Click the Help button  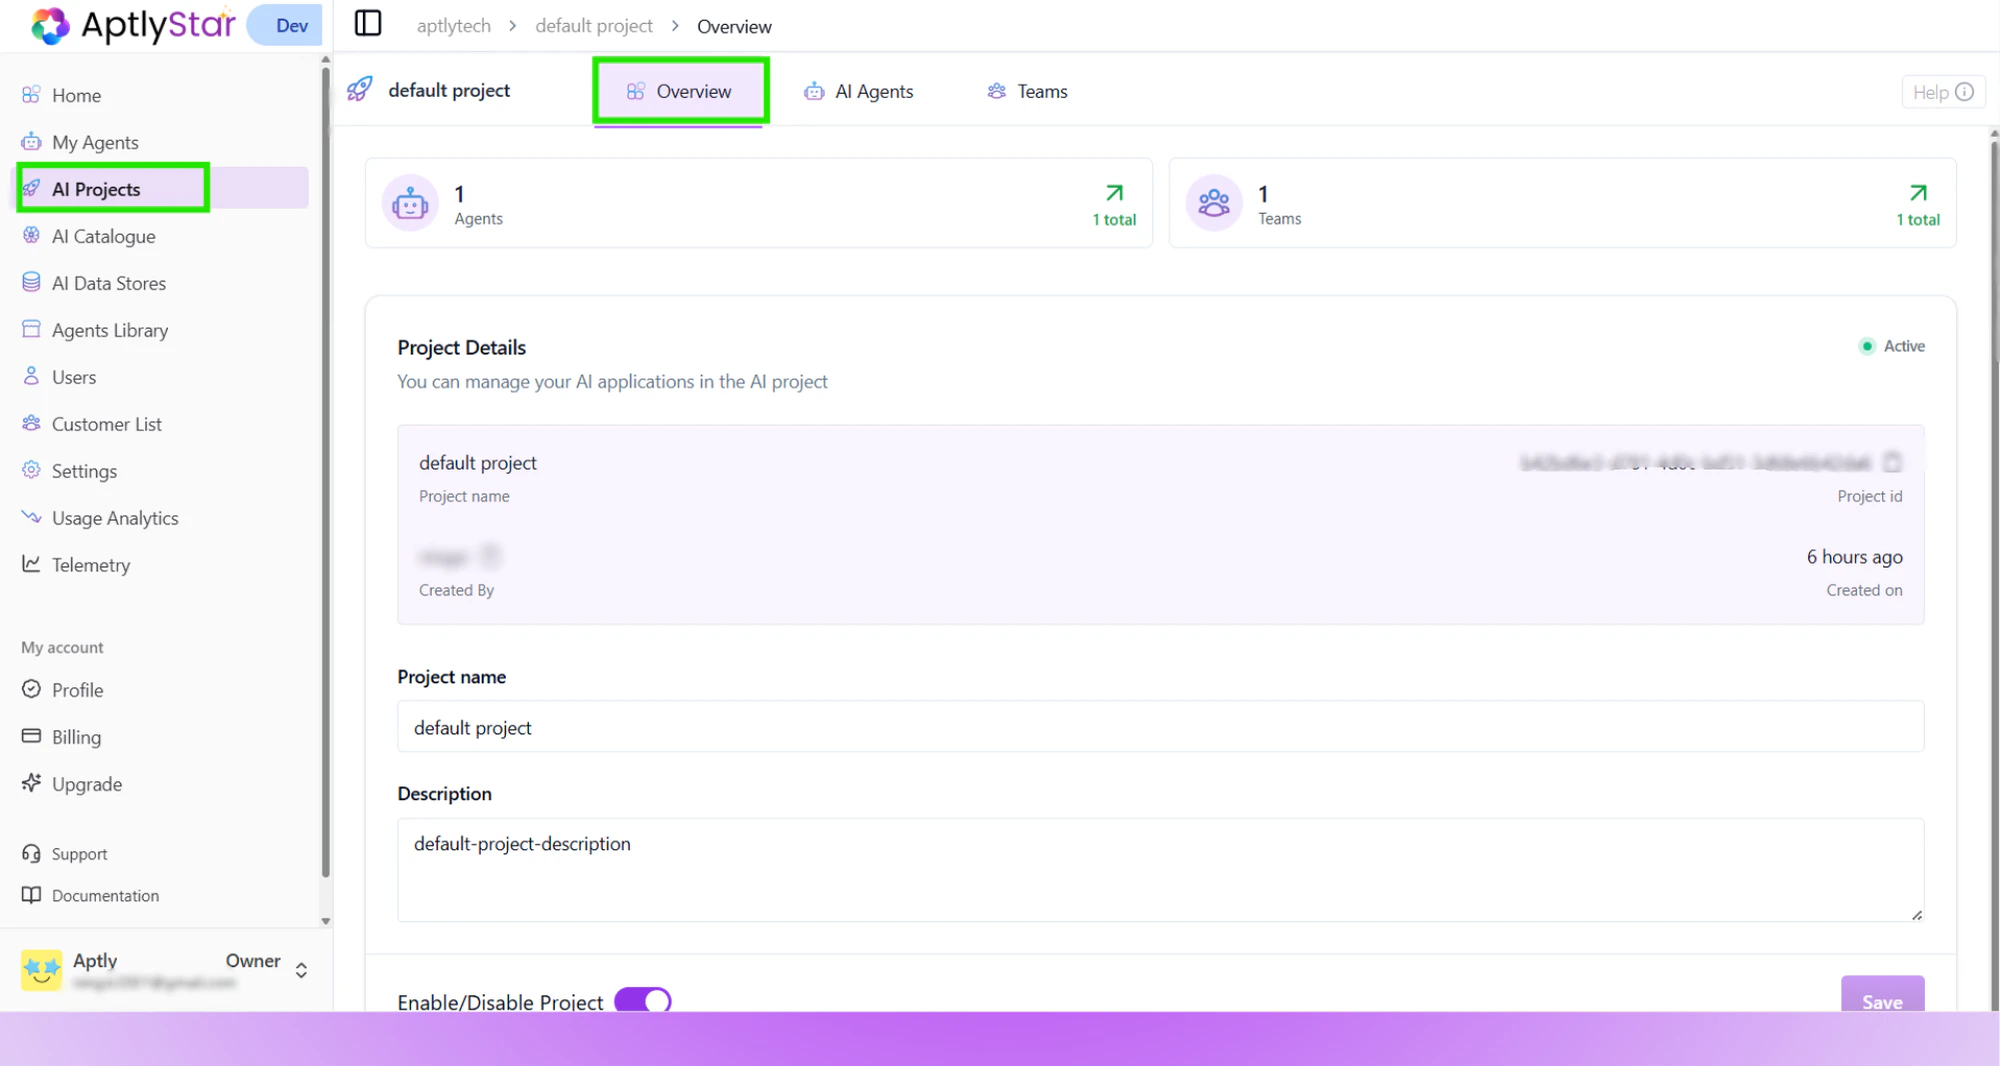(x=1943, y=92)
